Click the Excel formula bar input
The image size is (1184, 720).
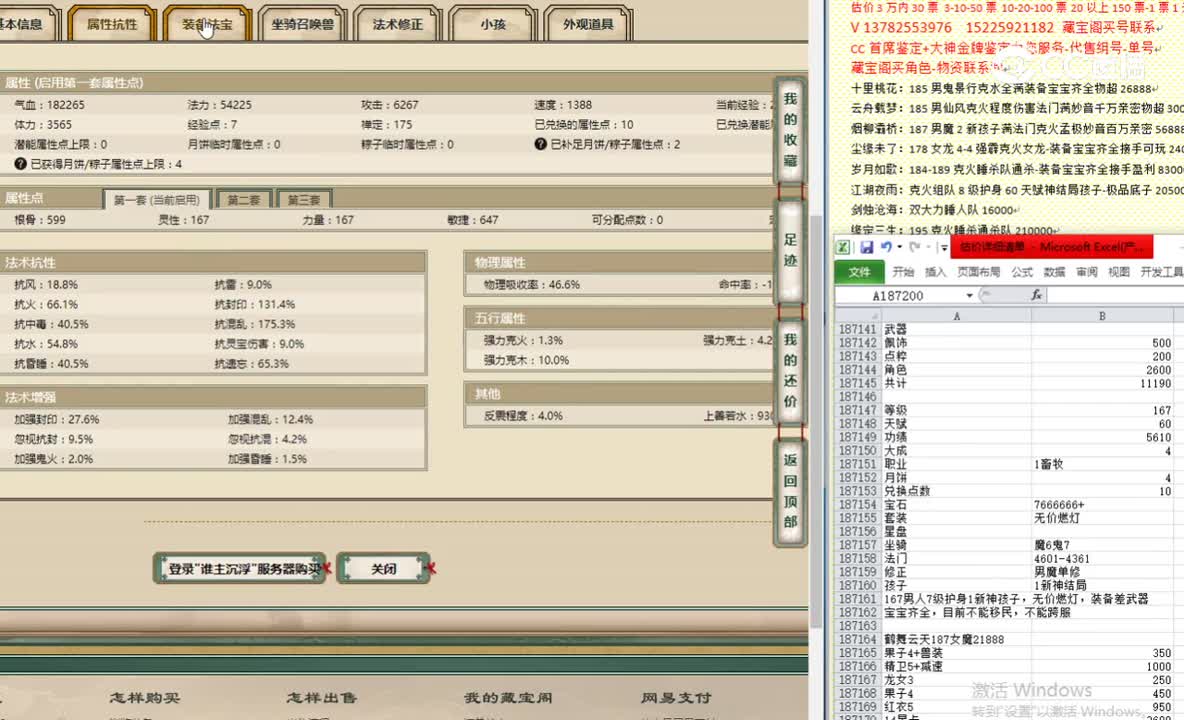(x=1116, y=295)
